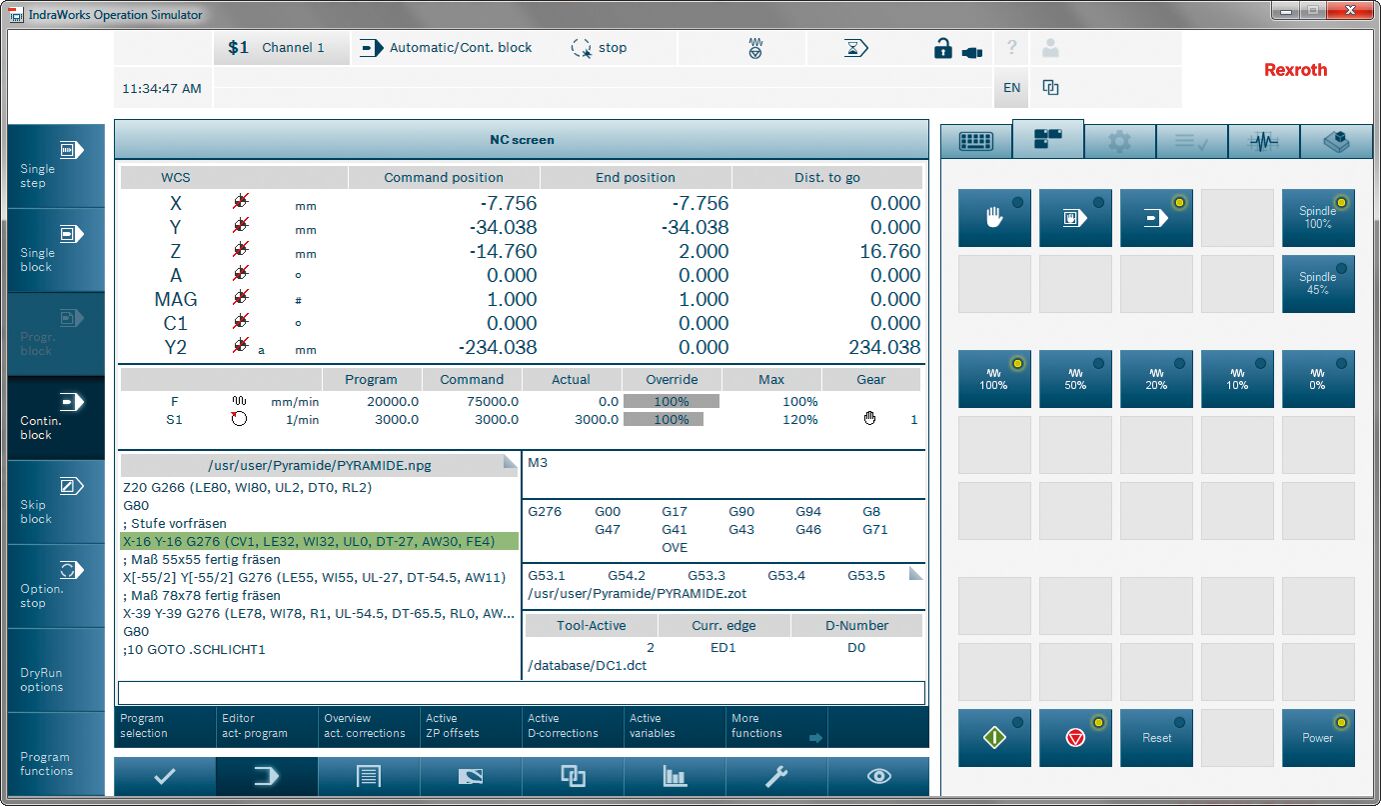Enable the manual hand mode button
This screenshot has width=1381, height=806.
click(x=994, y=218)
